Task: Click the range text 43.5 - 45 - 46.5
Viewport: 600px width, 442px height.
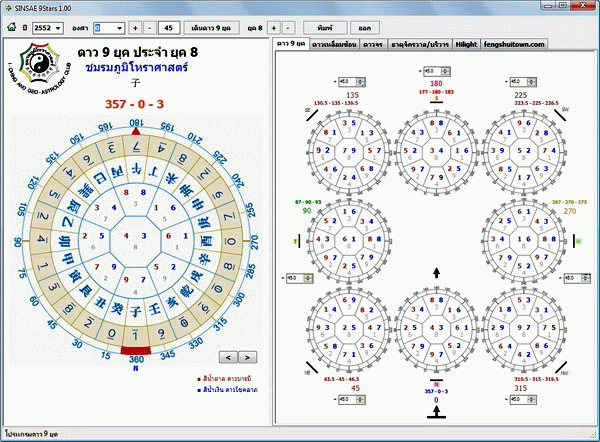Action: pyautogui.click(x=341, y=379)
